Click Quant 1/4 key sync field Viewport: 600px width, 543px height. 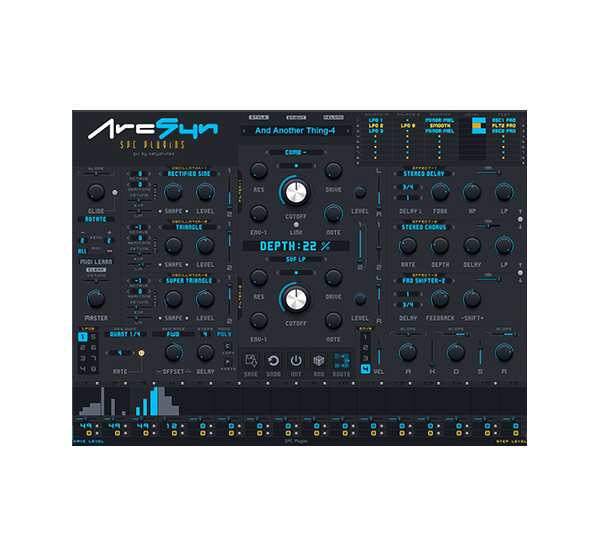(125, 334)
